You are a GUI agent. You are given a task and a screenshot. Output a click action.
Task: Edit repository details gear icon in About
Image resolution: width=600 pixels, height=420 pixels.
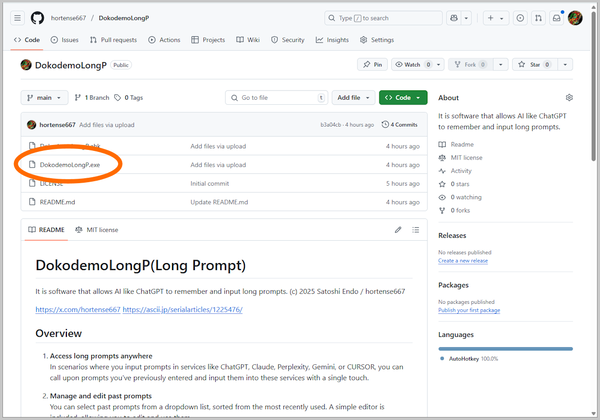569,98
